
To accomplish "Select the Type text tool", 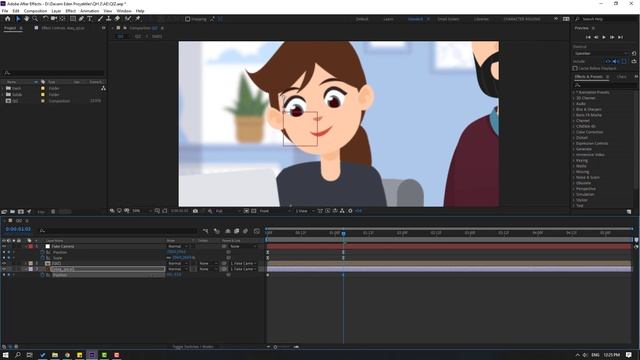I will click(89, 19).
